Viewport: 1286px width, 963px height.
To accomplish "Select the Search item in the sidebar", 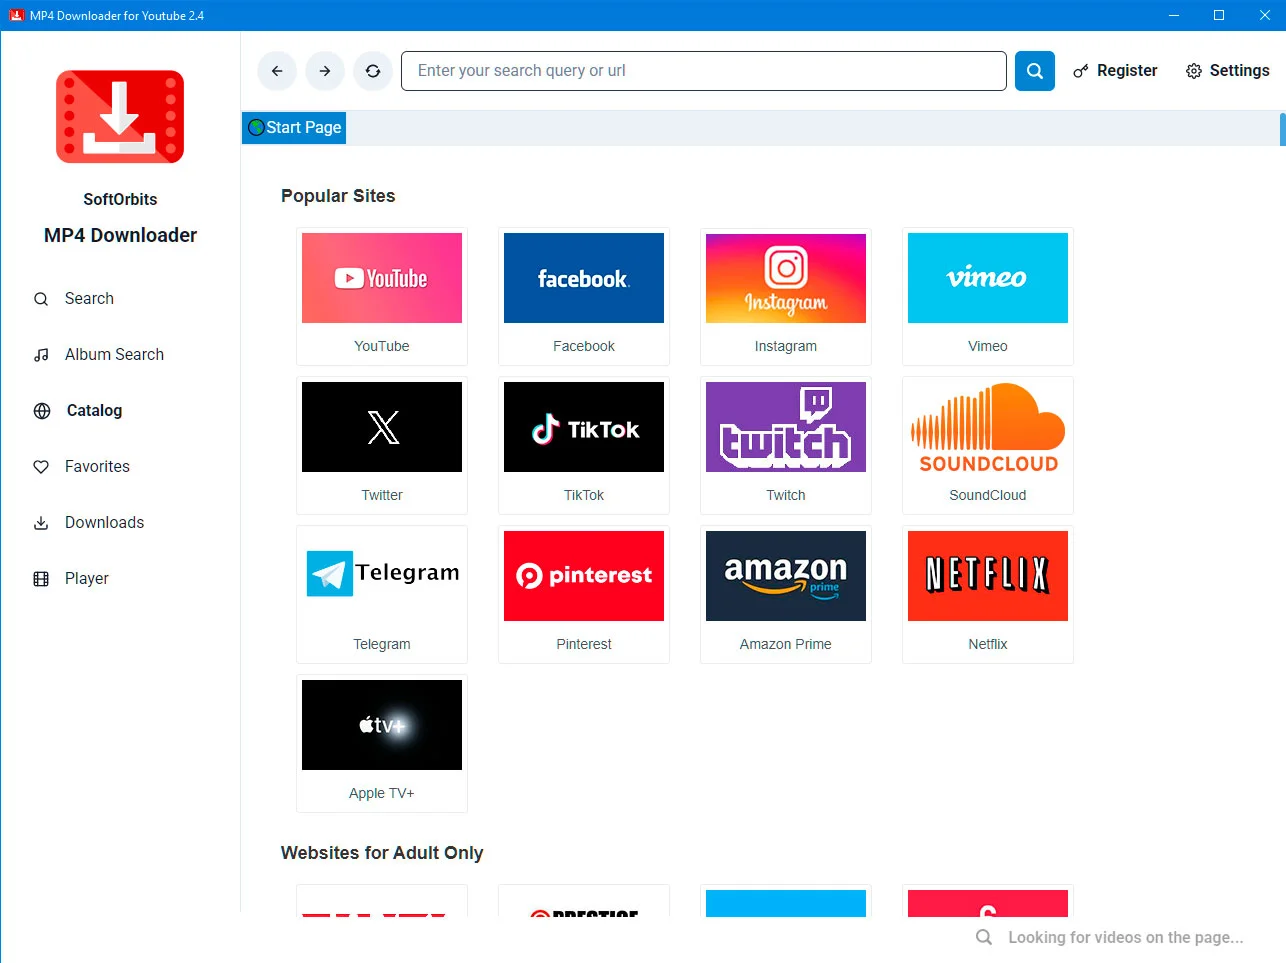I will (x=88, y=298).
